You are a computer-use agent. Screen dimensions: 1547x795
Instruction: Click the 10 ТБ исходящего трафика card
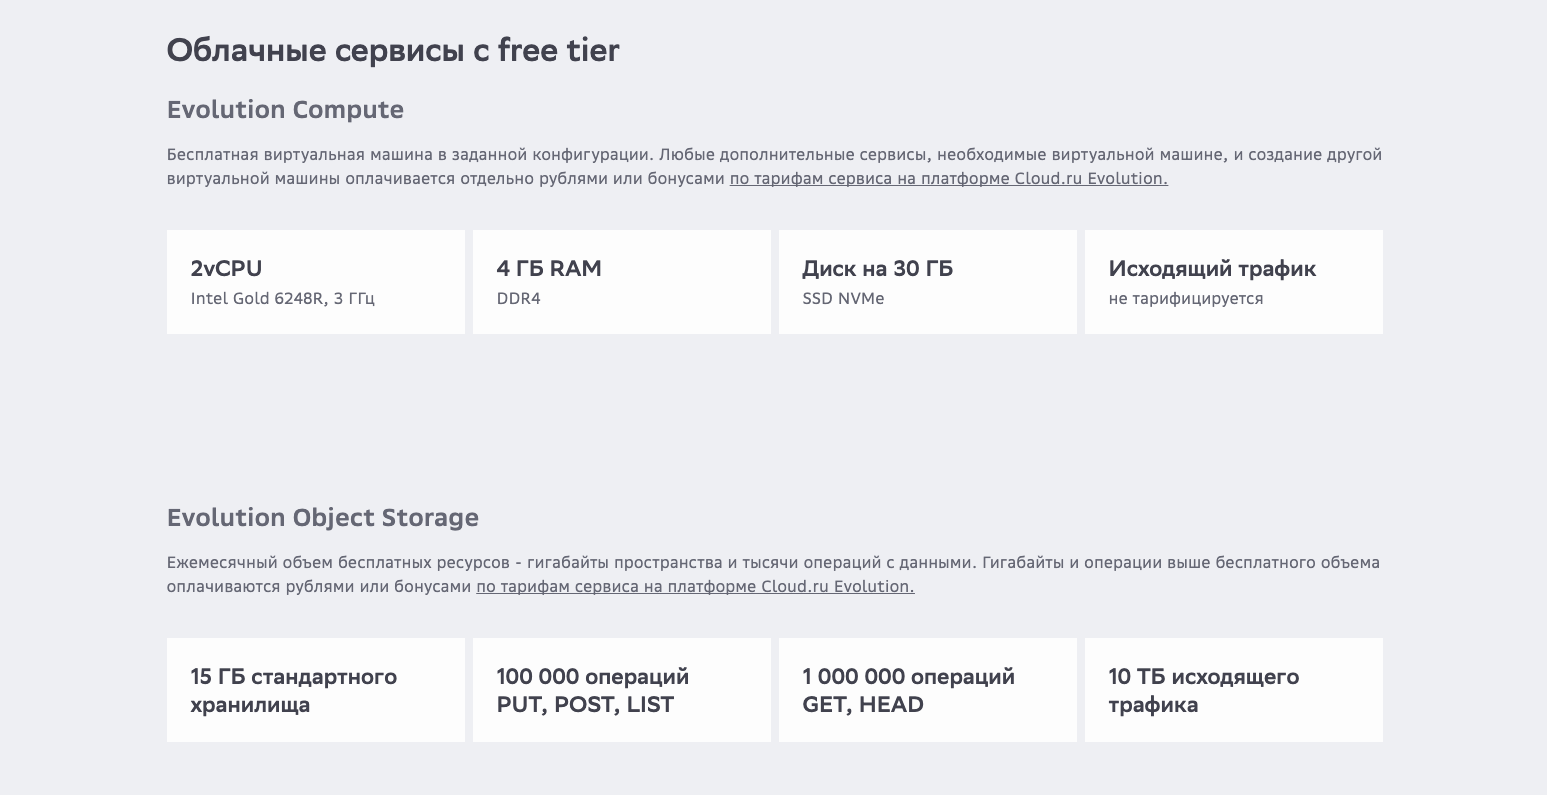1233,689
